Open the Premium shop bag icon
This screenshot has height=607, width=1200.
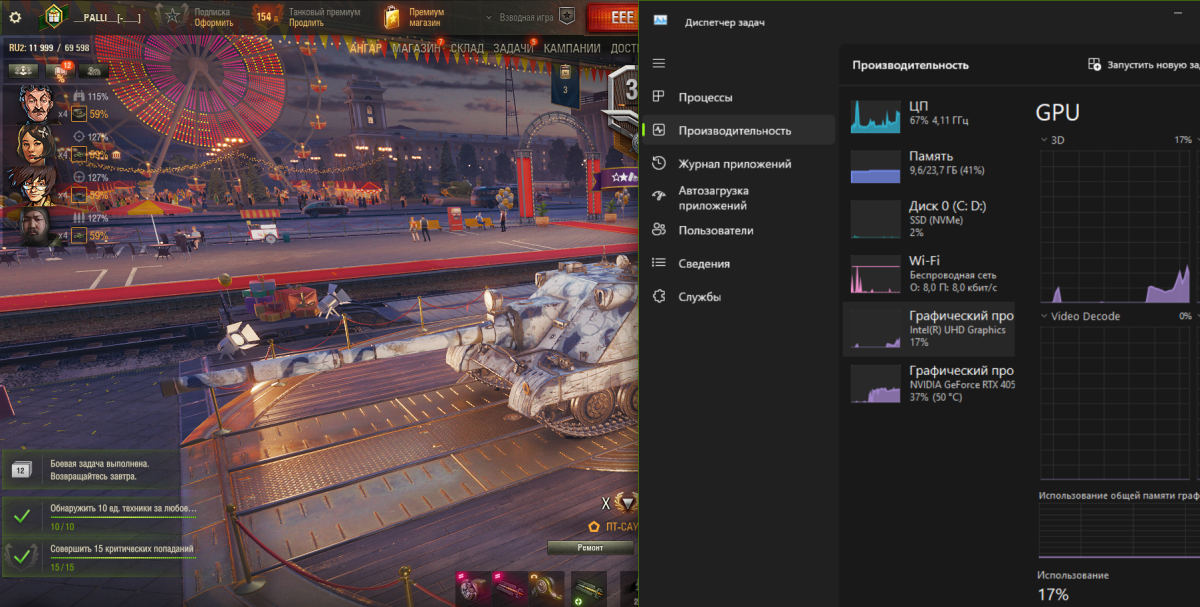click(392, 17)
